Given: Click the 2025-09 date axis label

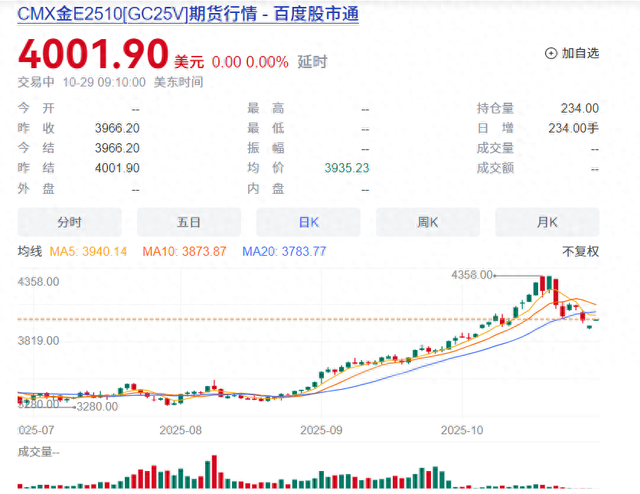Looking at the screenshot, I should coord(321,430).
